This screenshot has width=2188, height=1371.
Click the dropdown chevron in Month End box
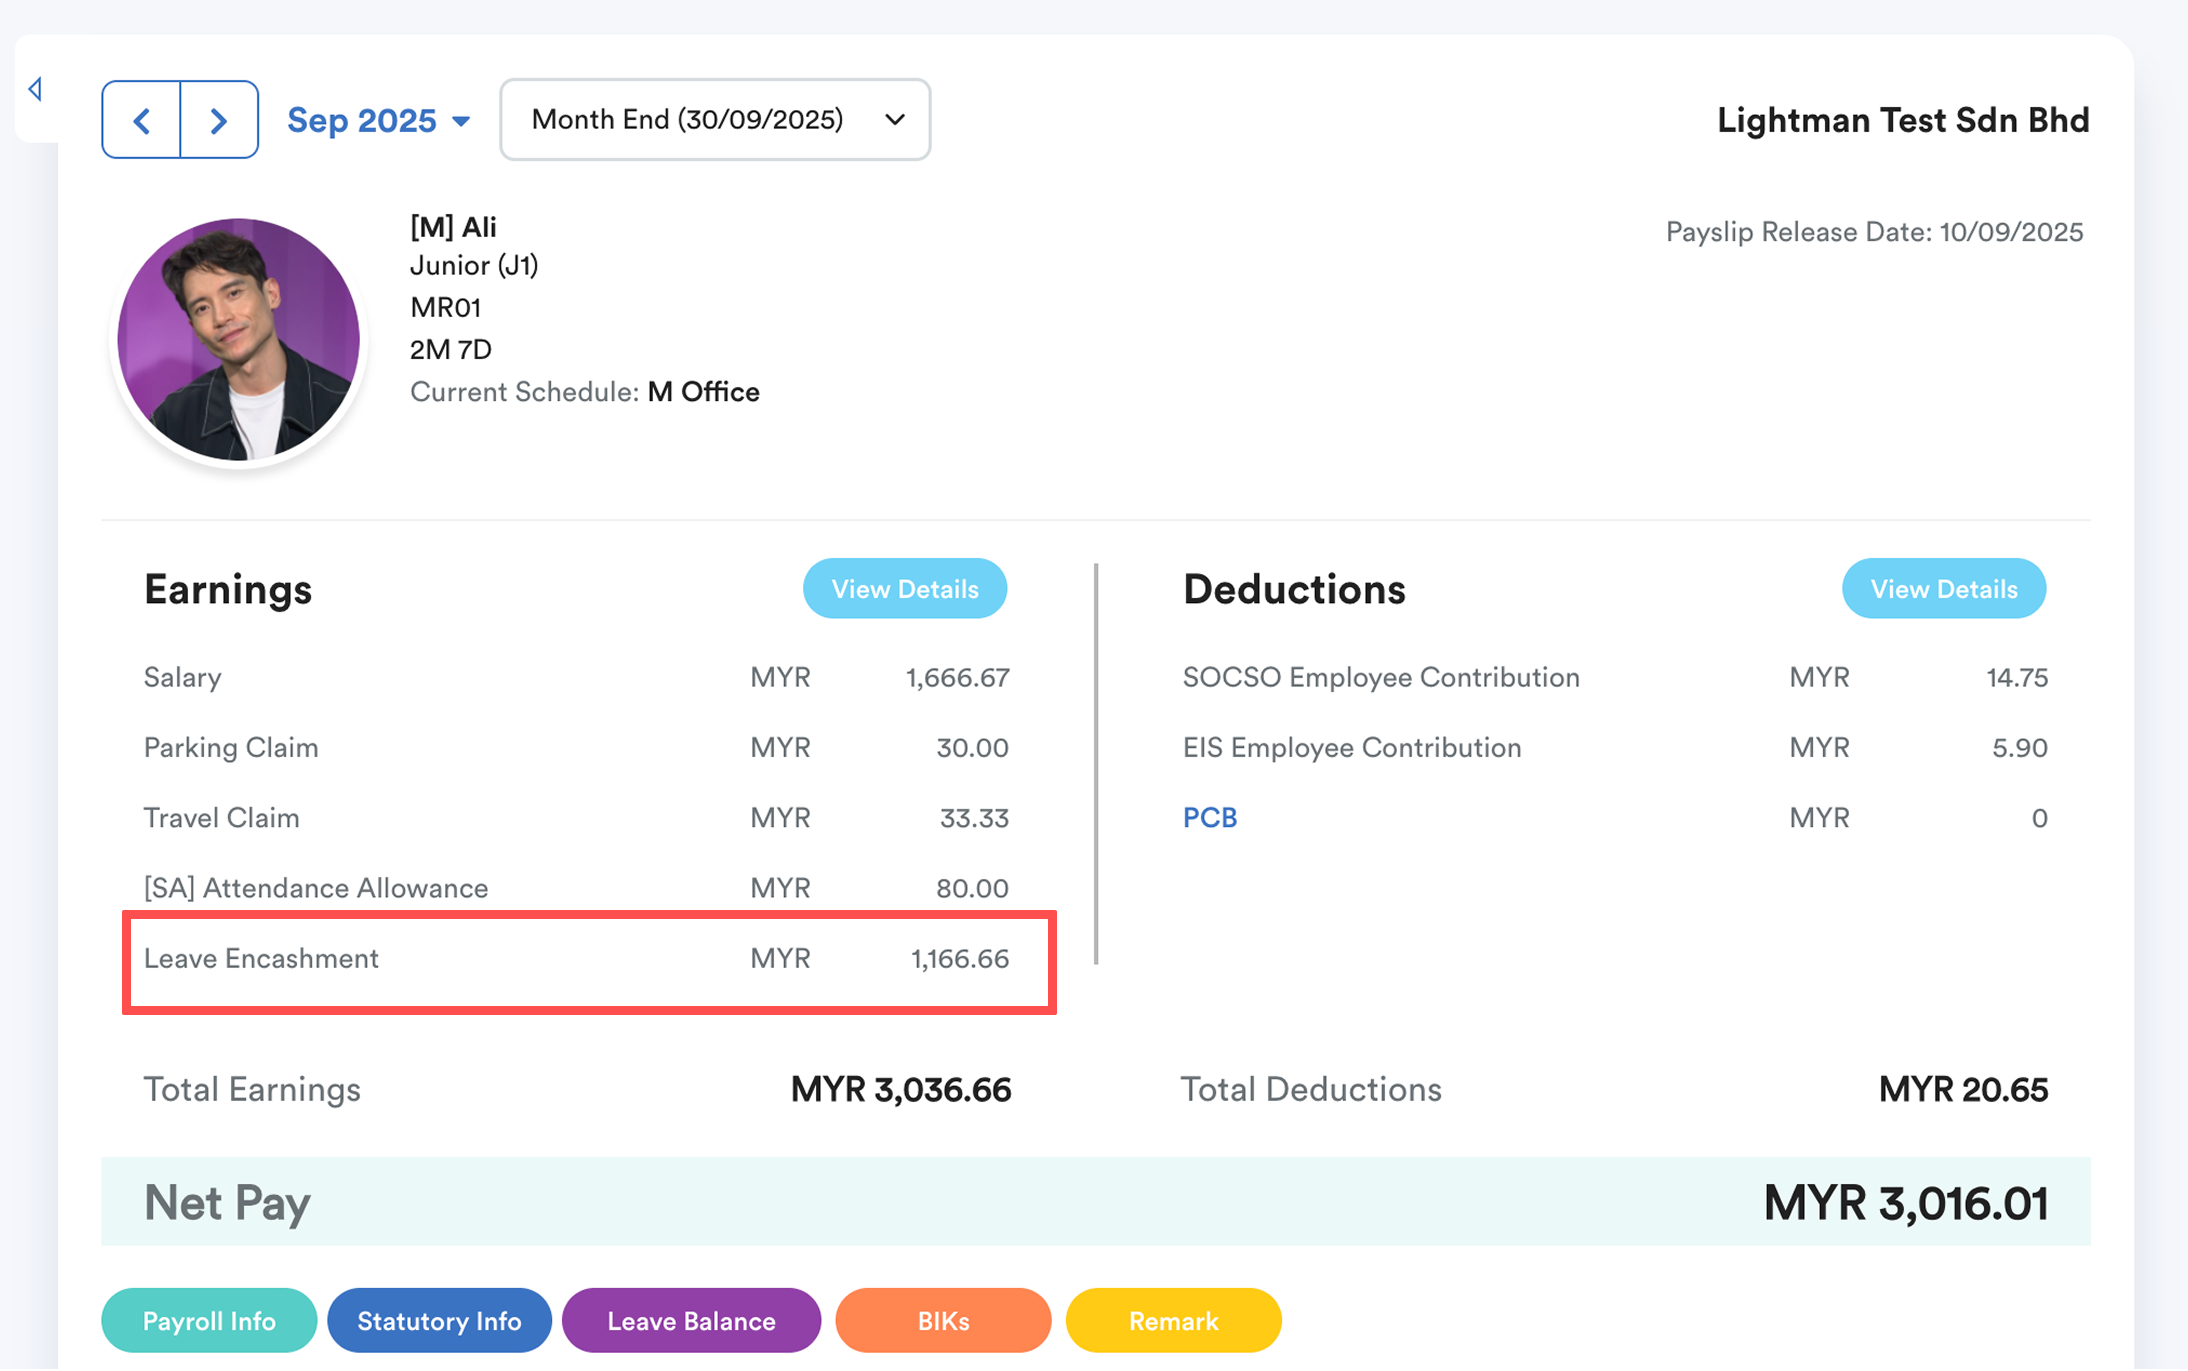894,120
